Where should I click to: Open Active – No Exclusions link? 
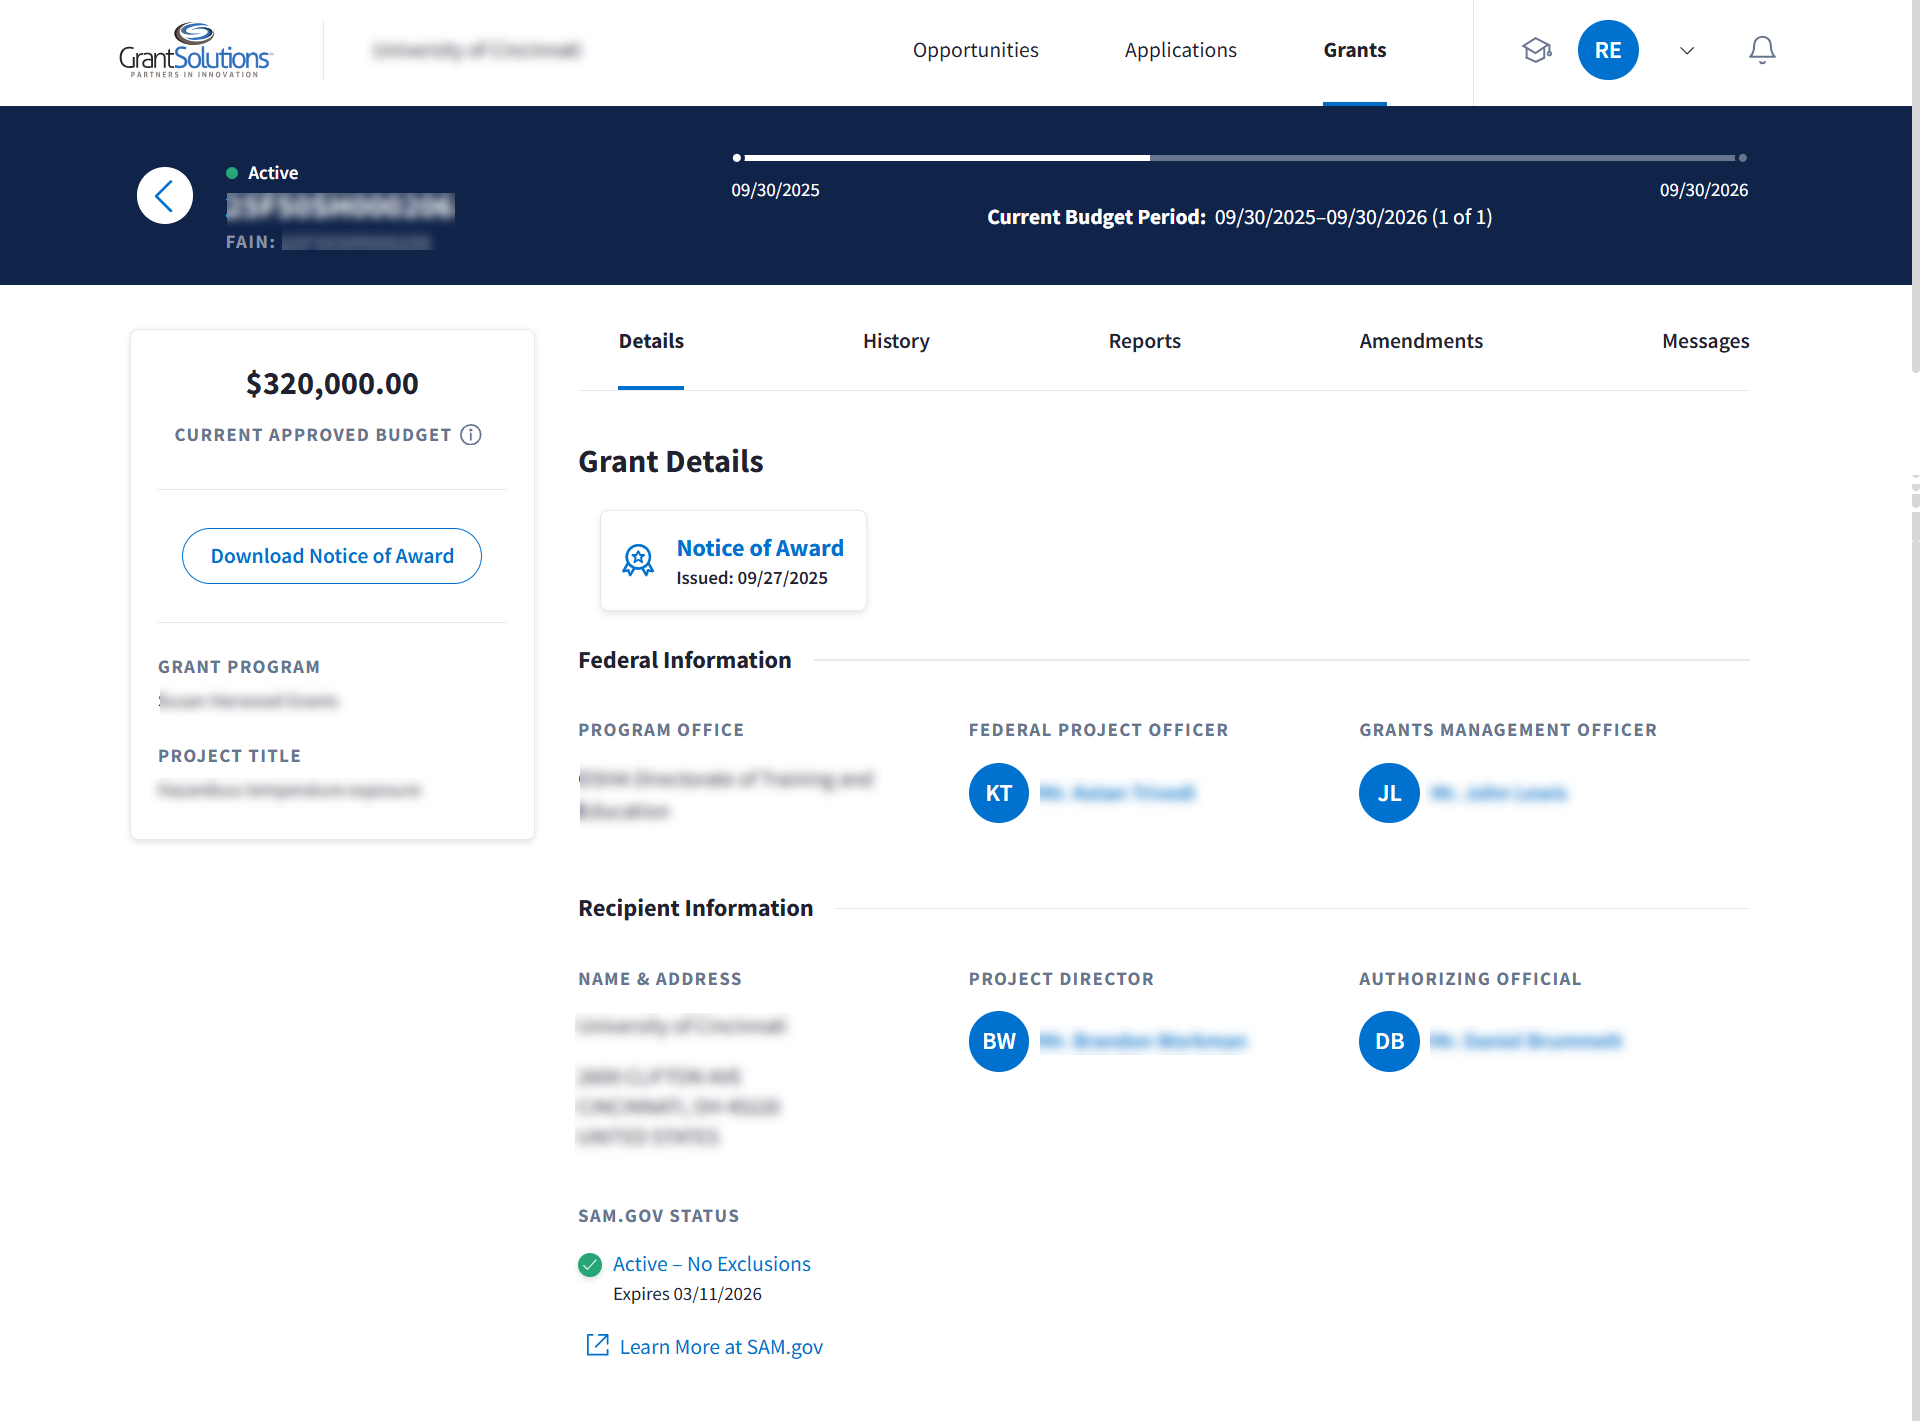(711, 1264)
